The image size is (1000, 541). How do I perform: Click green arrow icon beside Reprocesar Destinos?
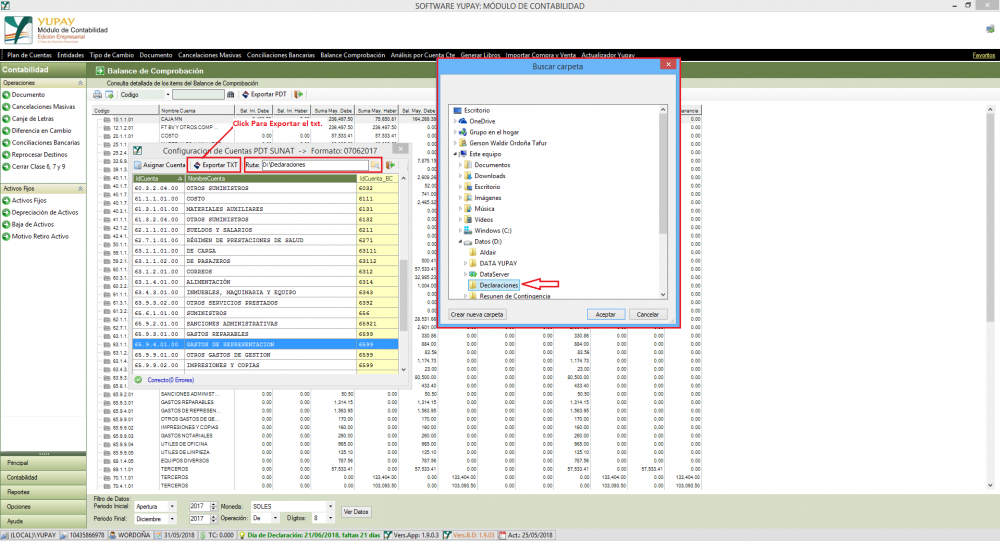pyautogui.click(x=6, y=154)
